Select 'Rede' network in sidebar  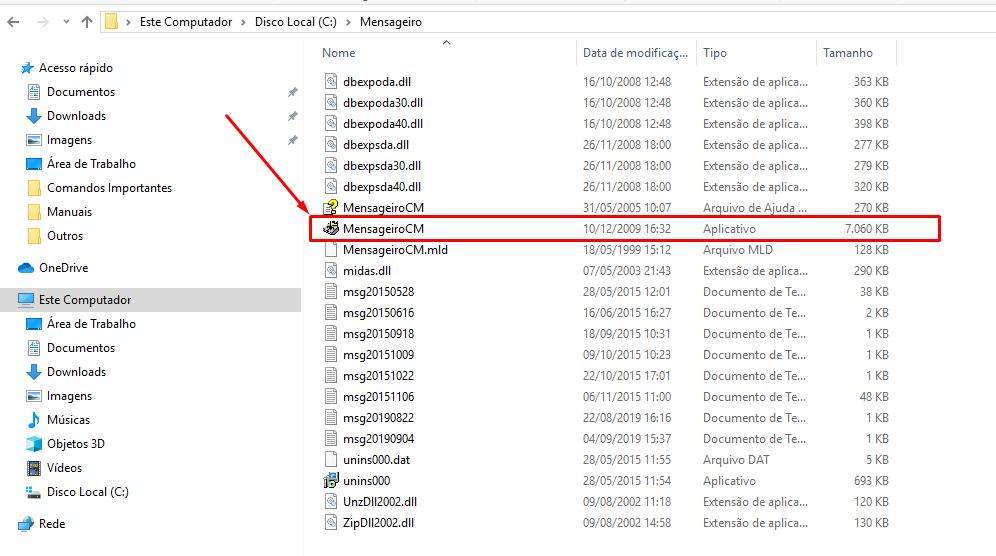[52, 524]
